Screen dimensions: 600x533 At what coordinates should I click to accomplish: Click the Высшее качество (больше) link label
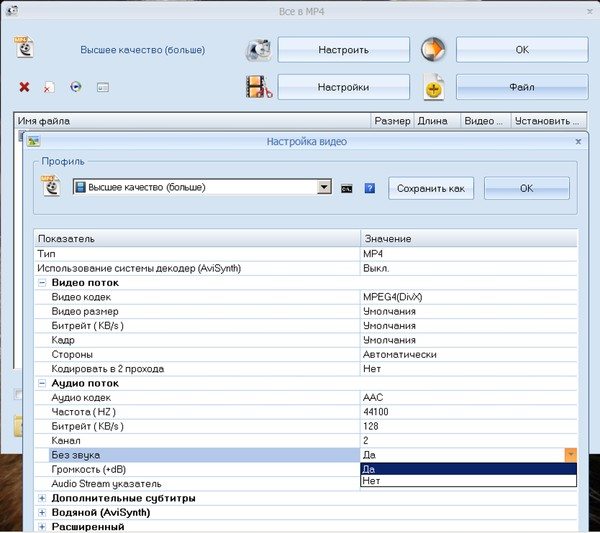(x=142, y=50)
